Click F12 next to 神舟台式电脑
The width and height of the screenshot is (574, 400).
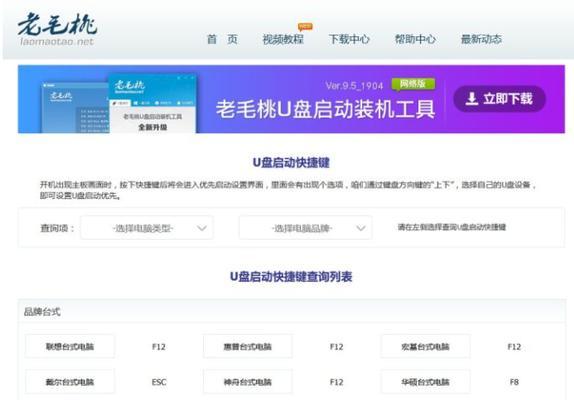coord(336,382)
